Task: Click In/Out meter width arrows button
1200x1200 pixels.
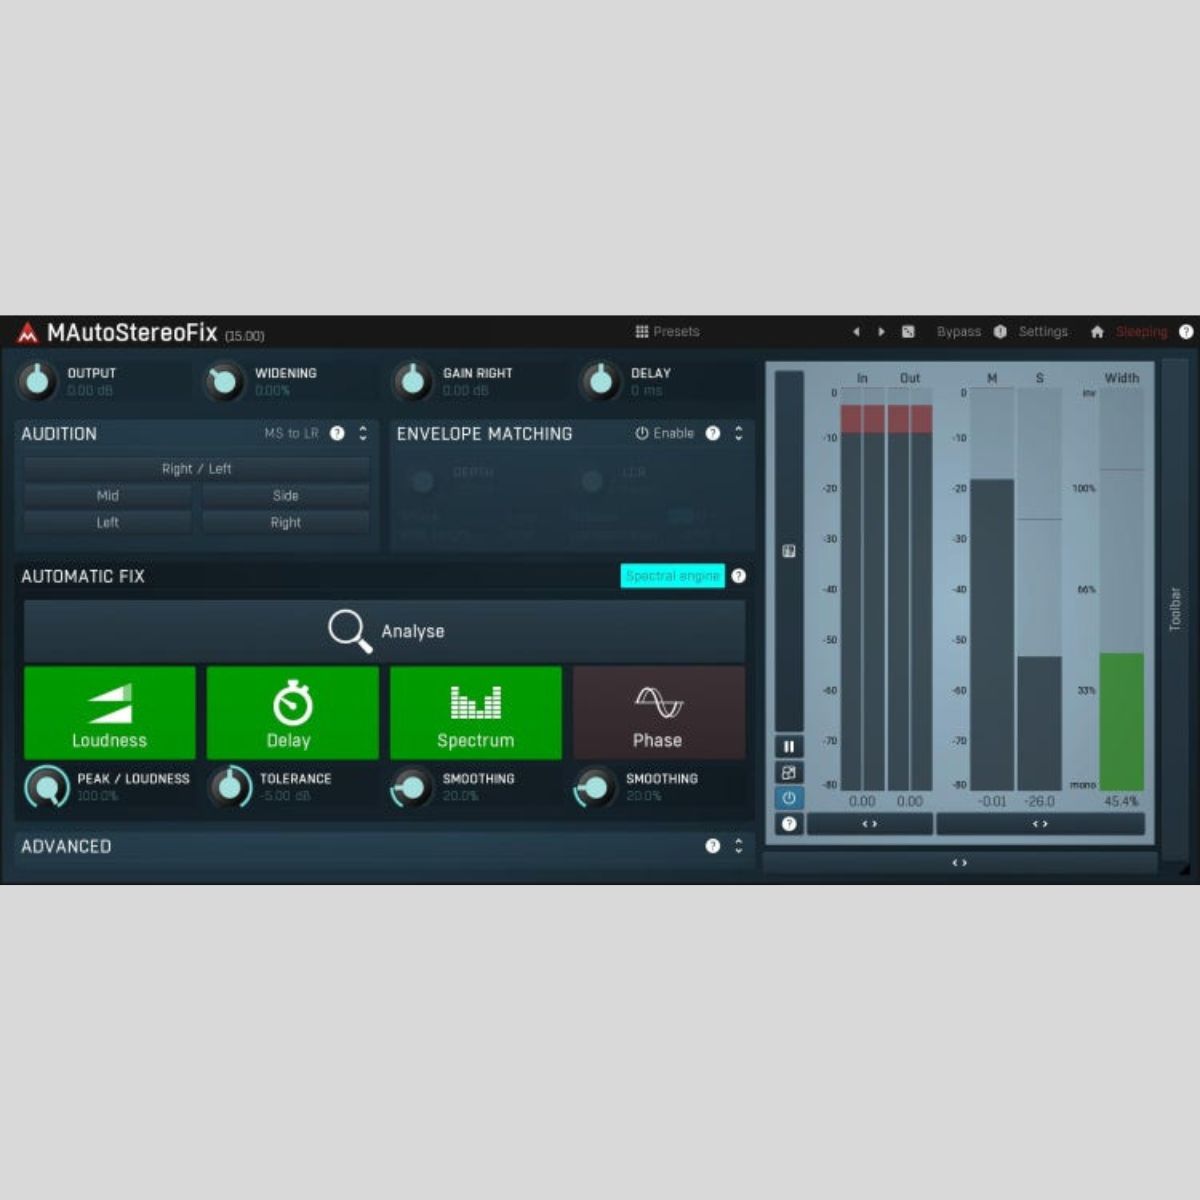Action: point(870,824)
